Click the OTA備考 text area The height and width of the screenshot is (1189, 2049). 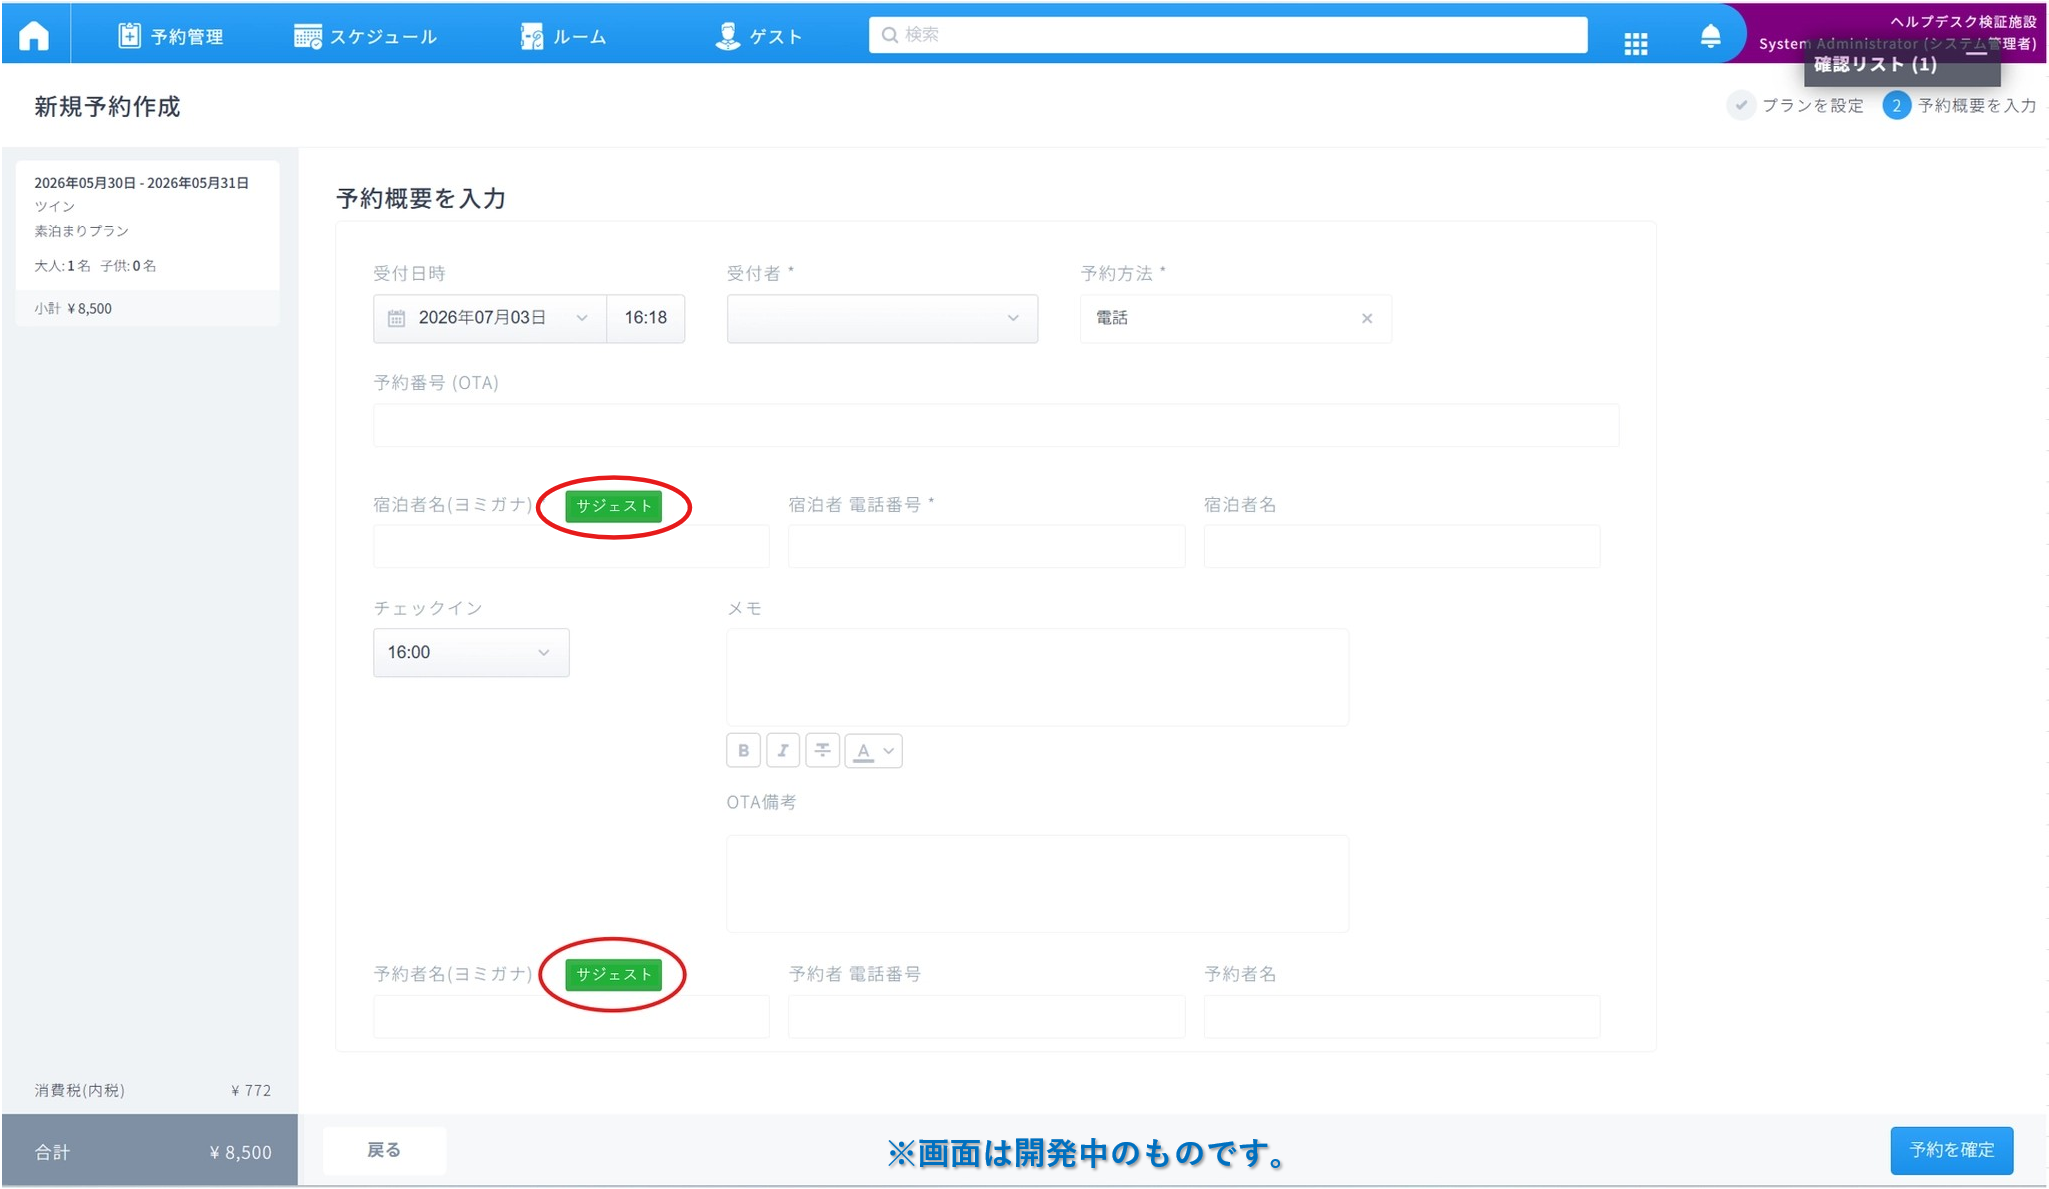1037,884
